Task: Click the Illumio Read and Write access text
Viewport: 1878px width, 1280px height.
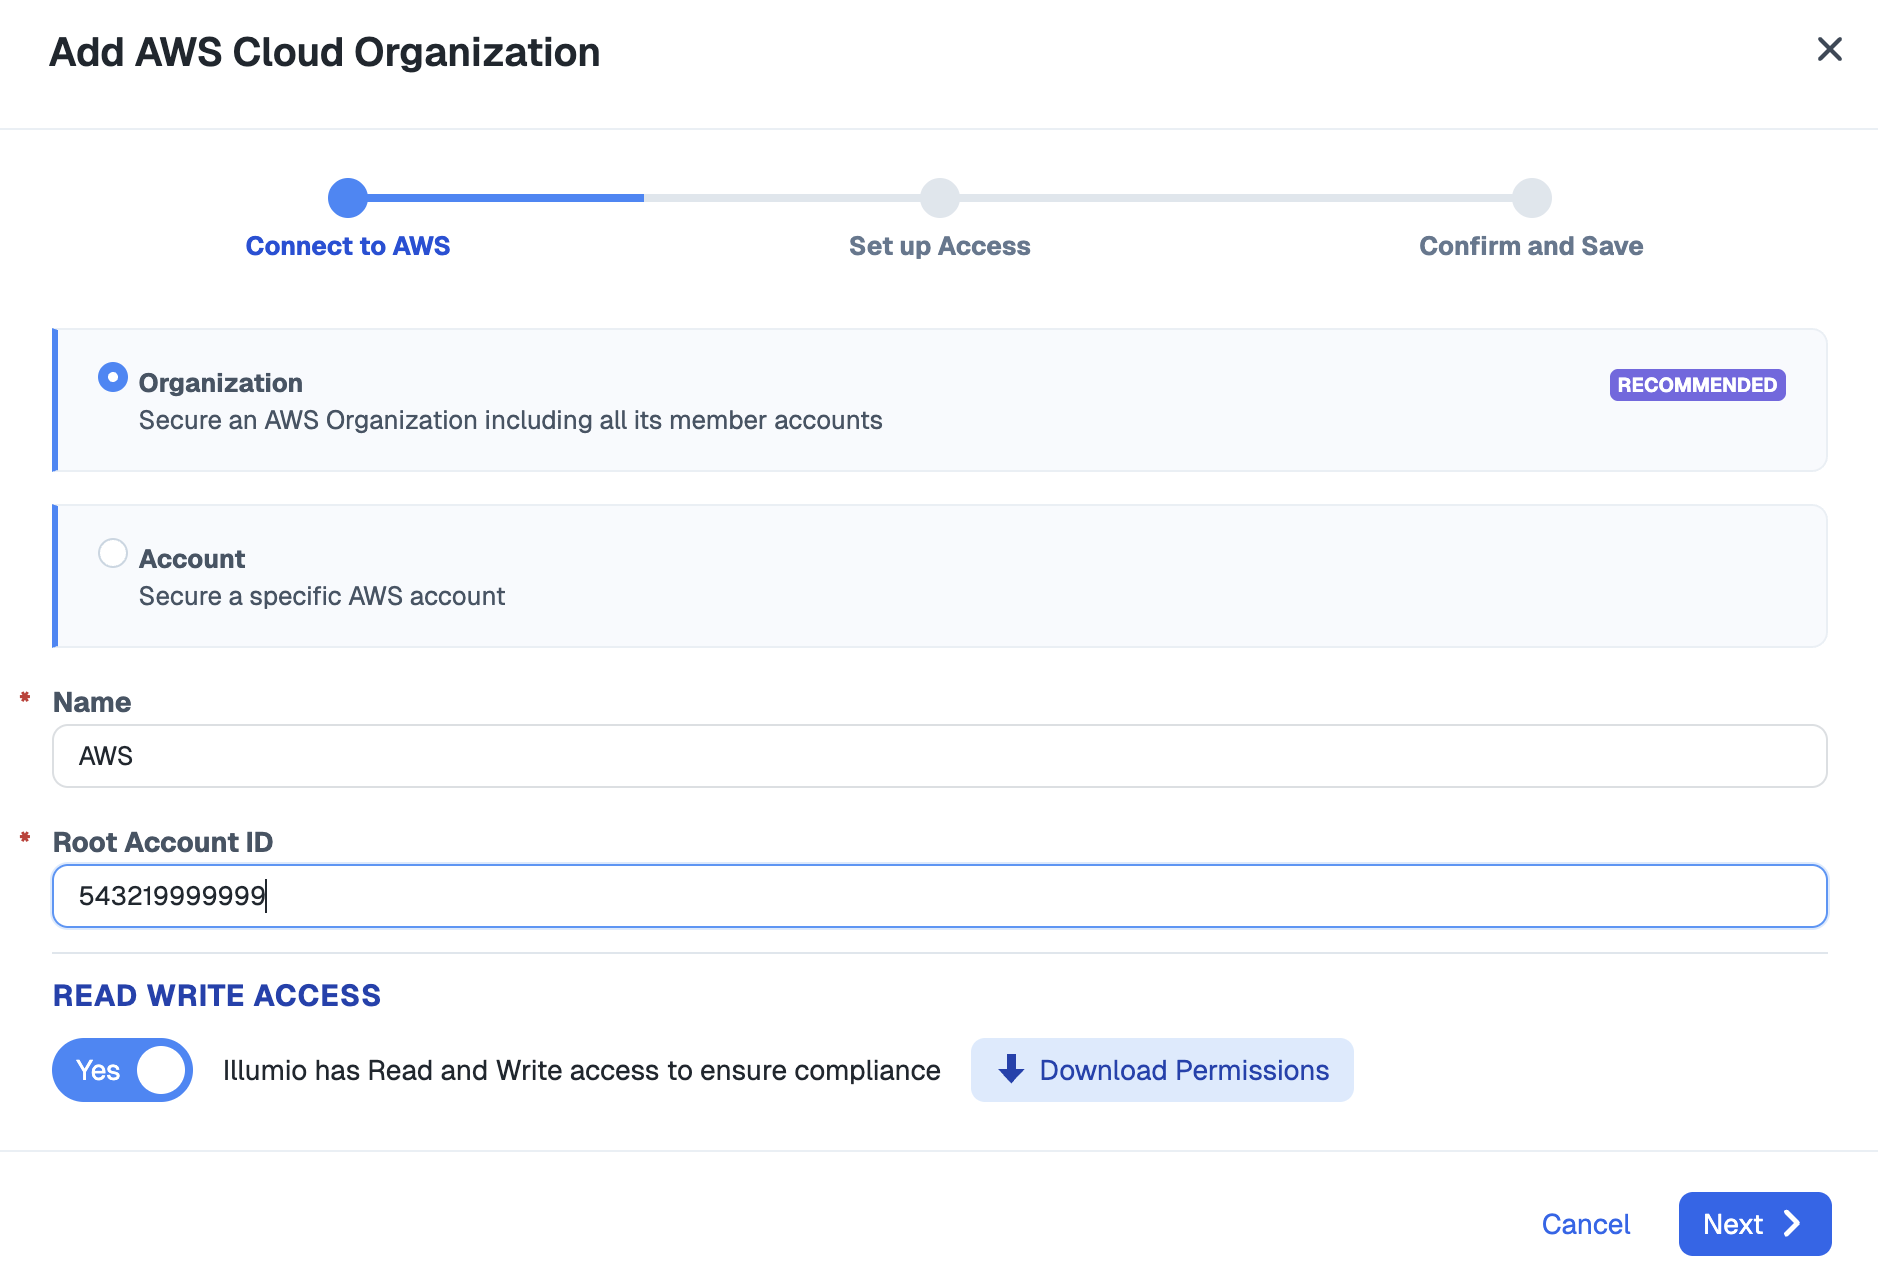Action: click(x=582, y=1070)
